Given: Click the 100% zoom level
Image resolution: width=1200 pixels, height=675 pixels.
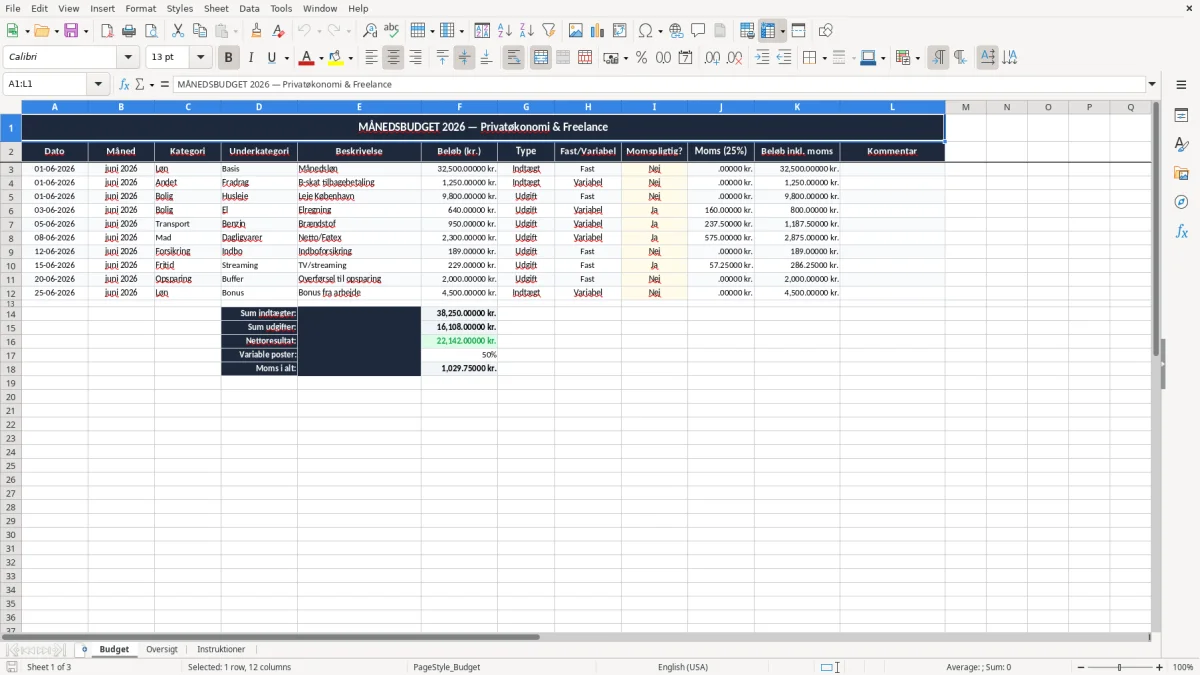Looking at the screenshot, I should (x=1183, y=667).
